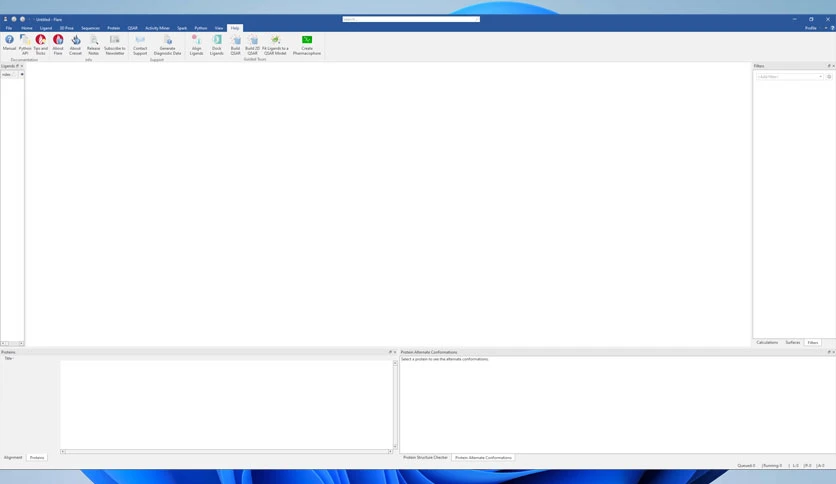The width and height of the screenshot is (836, 484).
Task: Open the Add Filter dropdown
Action: click(790, 77)
